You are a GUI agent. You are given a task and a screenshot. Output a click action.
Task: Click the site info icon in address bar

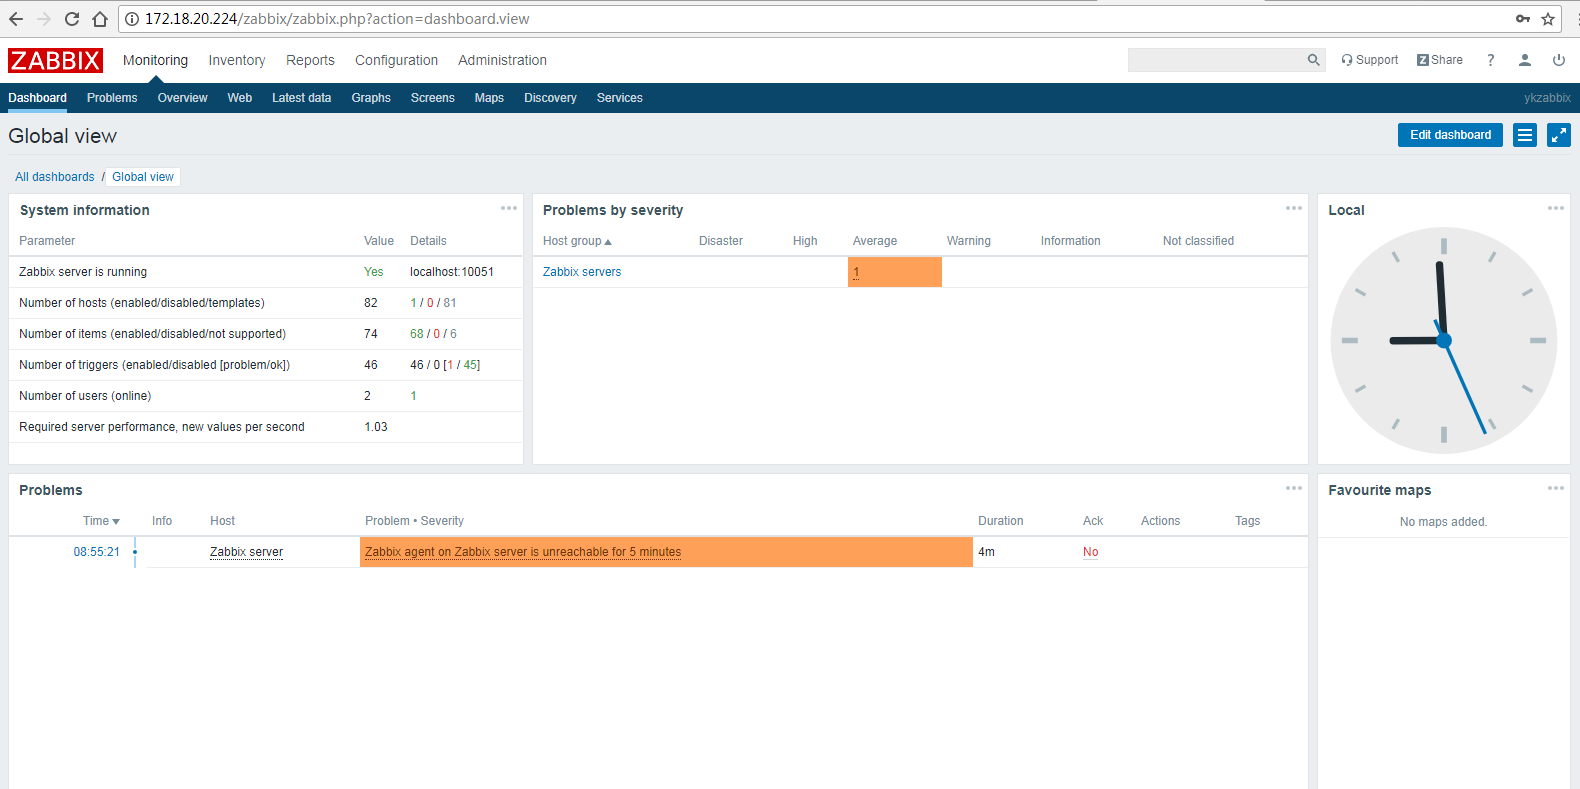click(x=131, y=19)
